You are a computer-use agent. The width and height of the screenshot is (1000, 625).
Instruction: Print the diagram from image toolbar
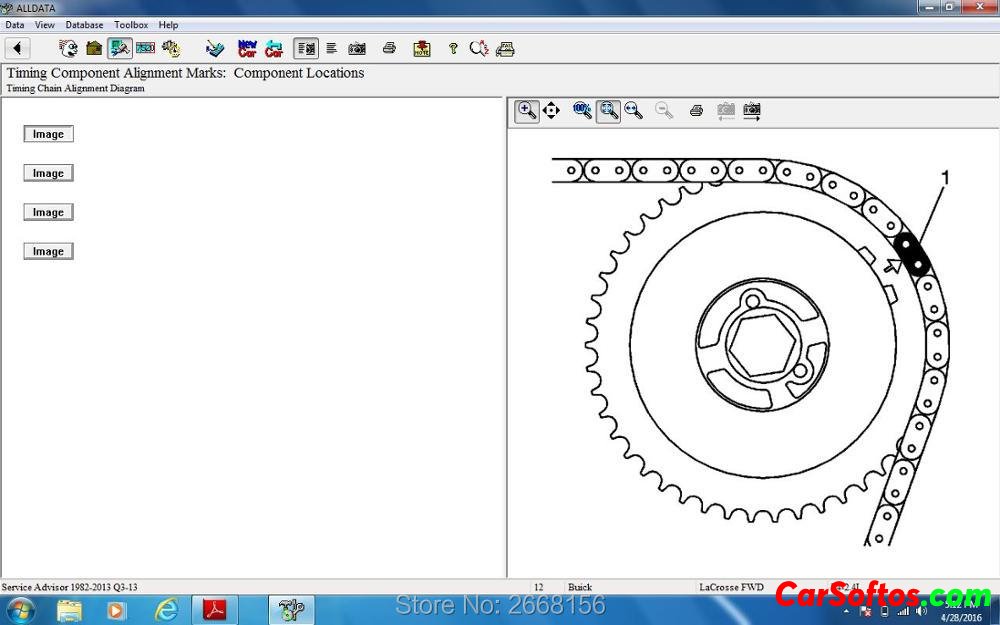(x=696, y=111)
